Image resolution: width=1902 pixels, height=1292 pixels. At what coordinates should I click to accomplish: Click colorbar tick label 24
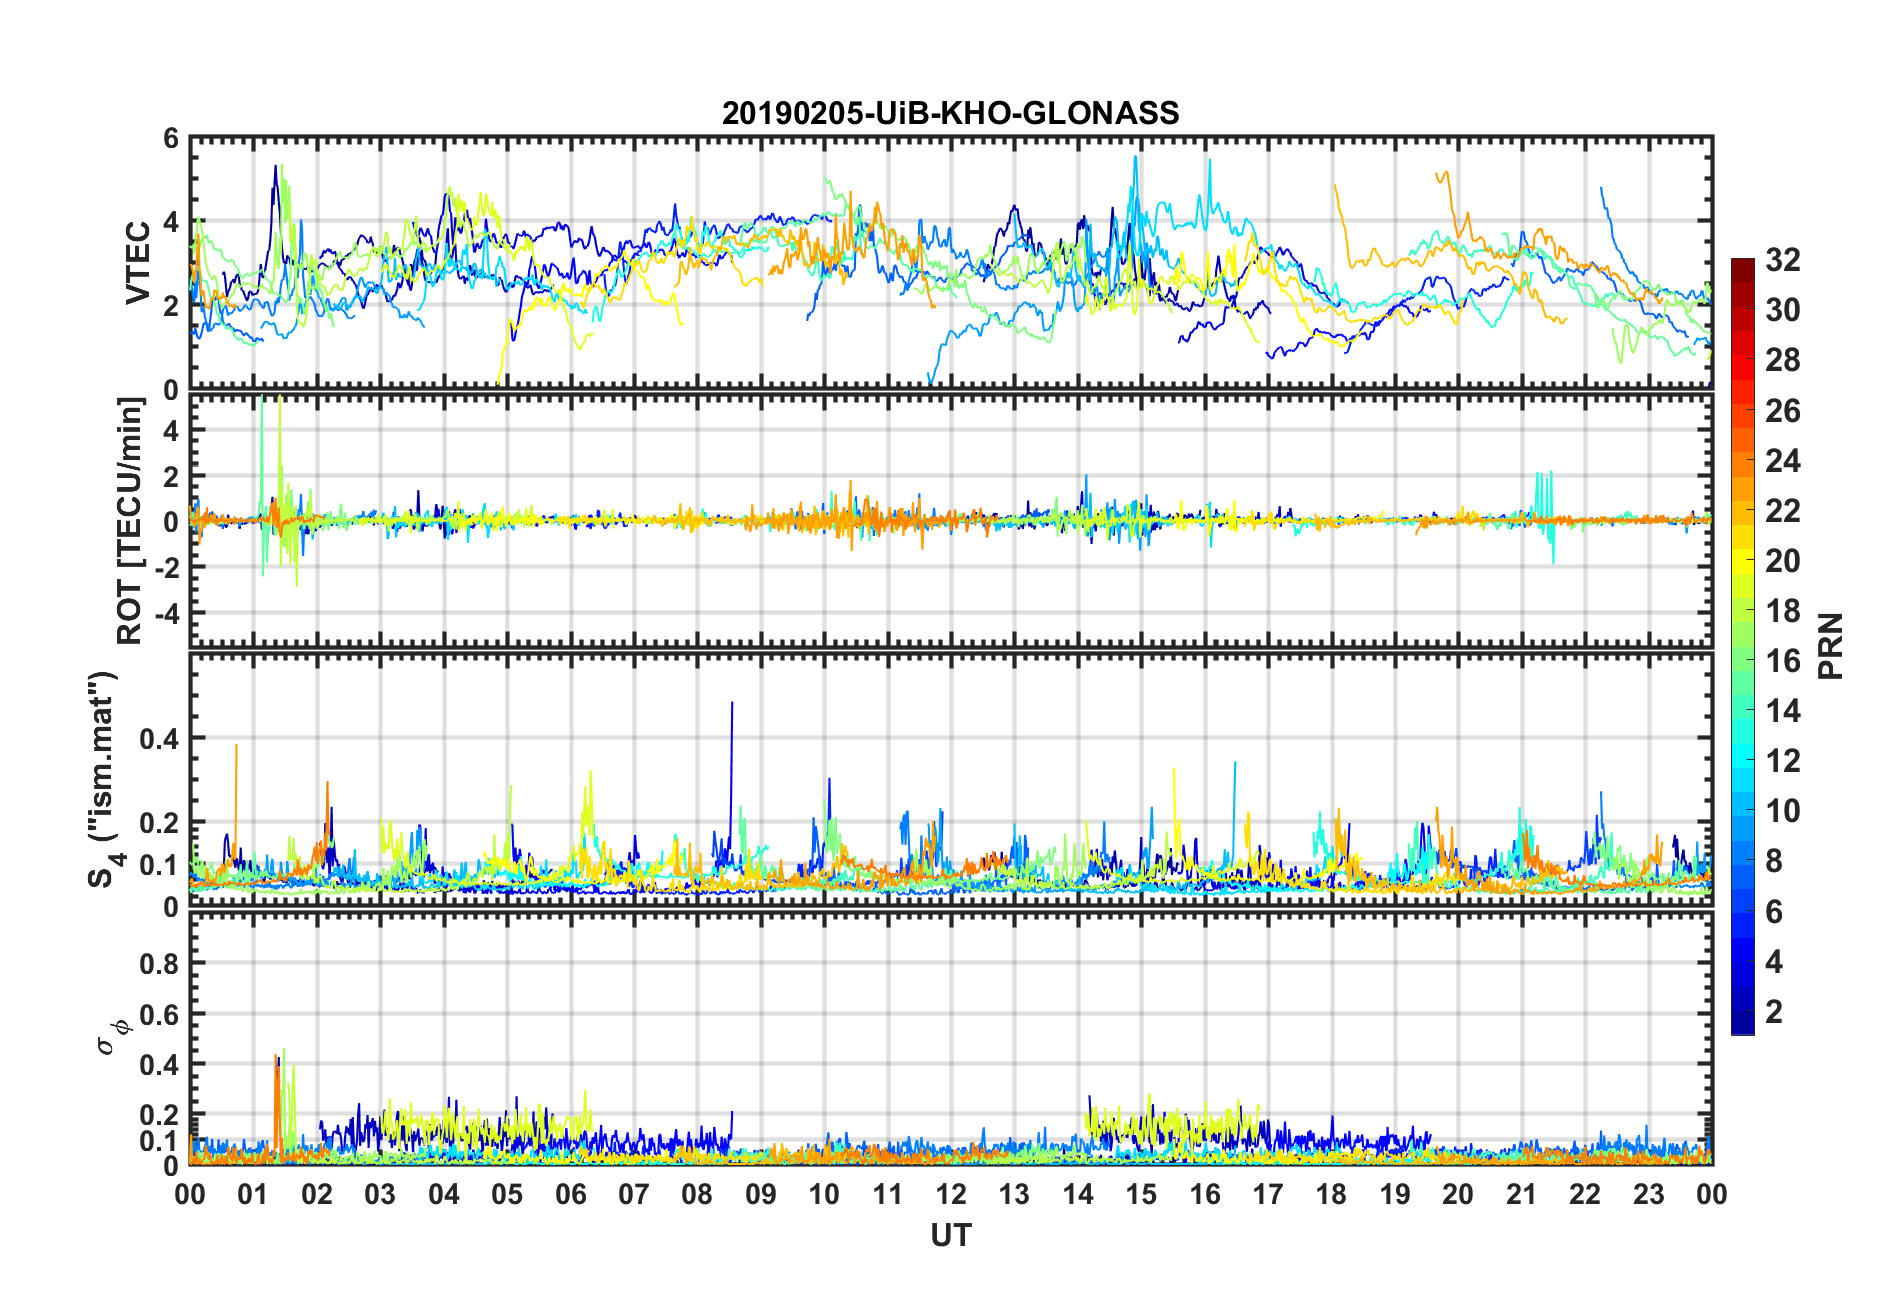1782,461
